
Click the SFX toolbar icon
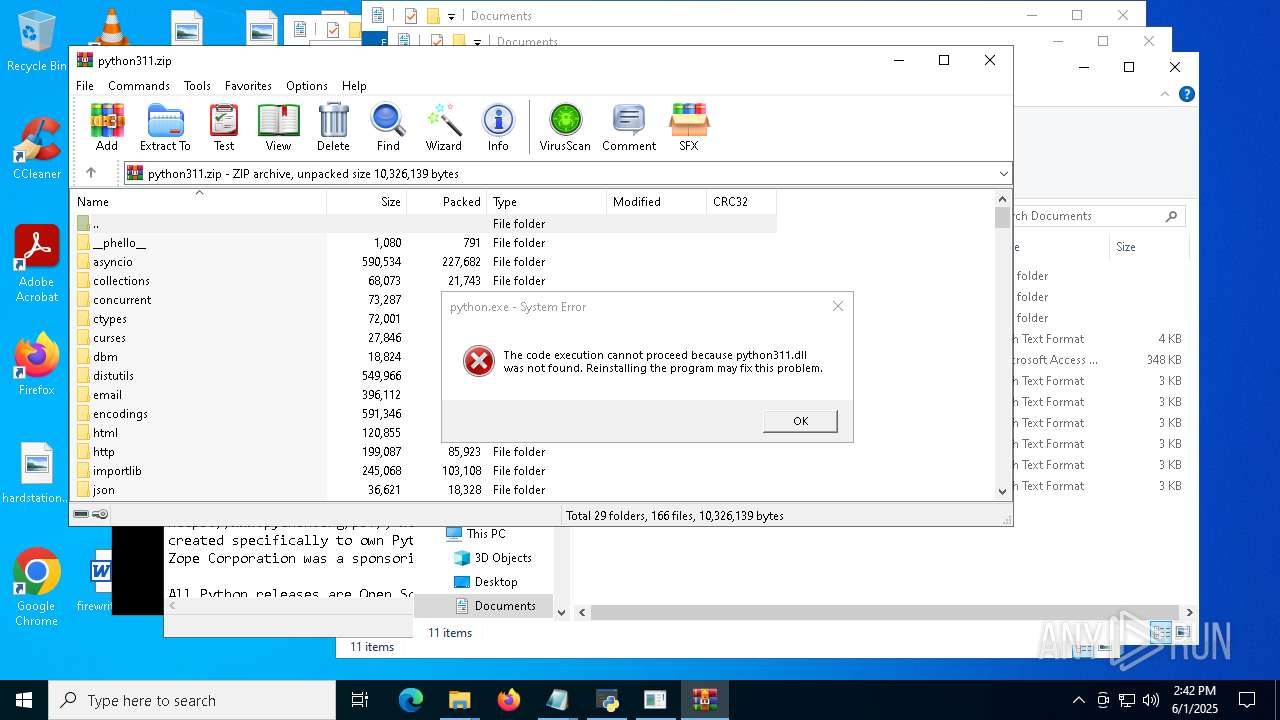tap(689, 127)
